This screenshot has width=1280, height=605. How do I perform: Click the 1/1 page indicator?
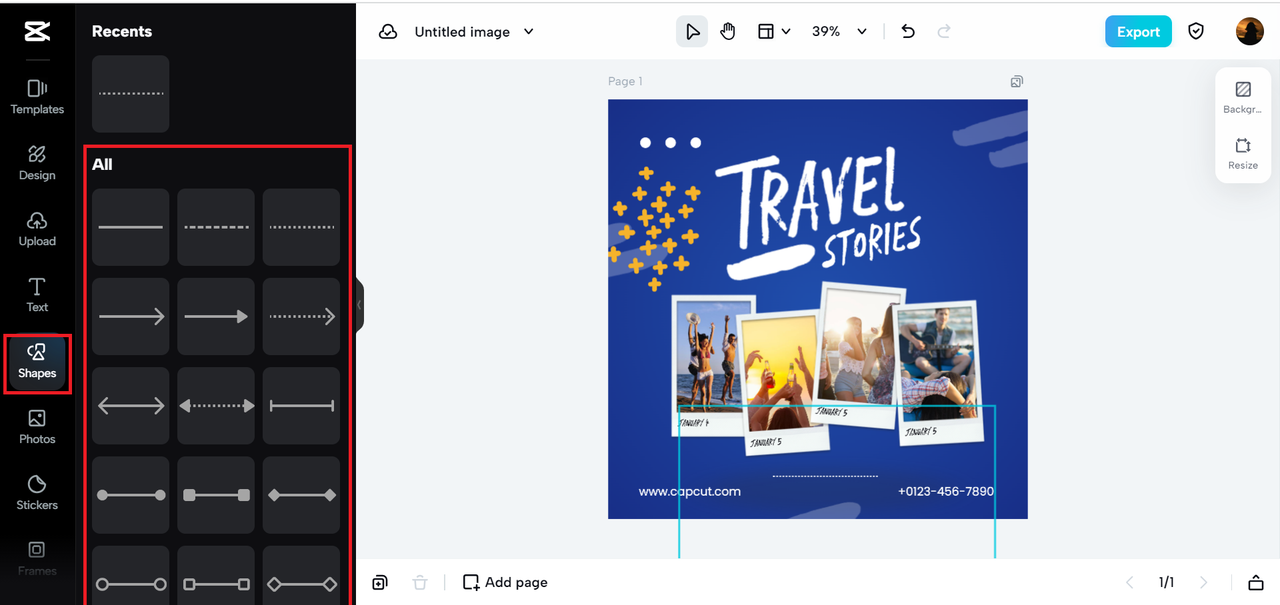[1166, 582]
